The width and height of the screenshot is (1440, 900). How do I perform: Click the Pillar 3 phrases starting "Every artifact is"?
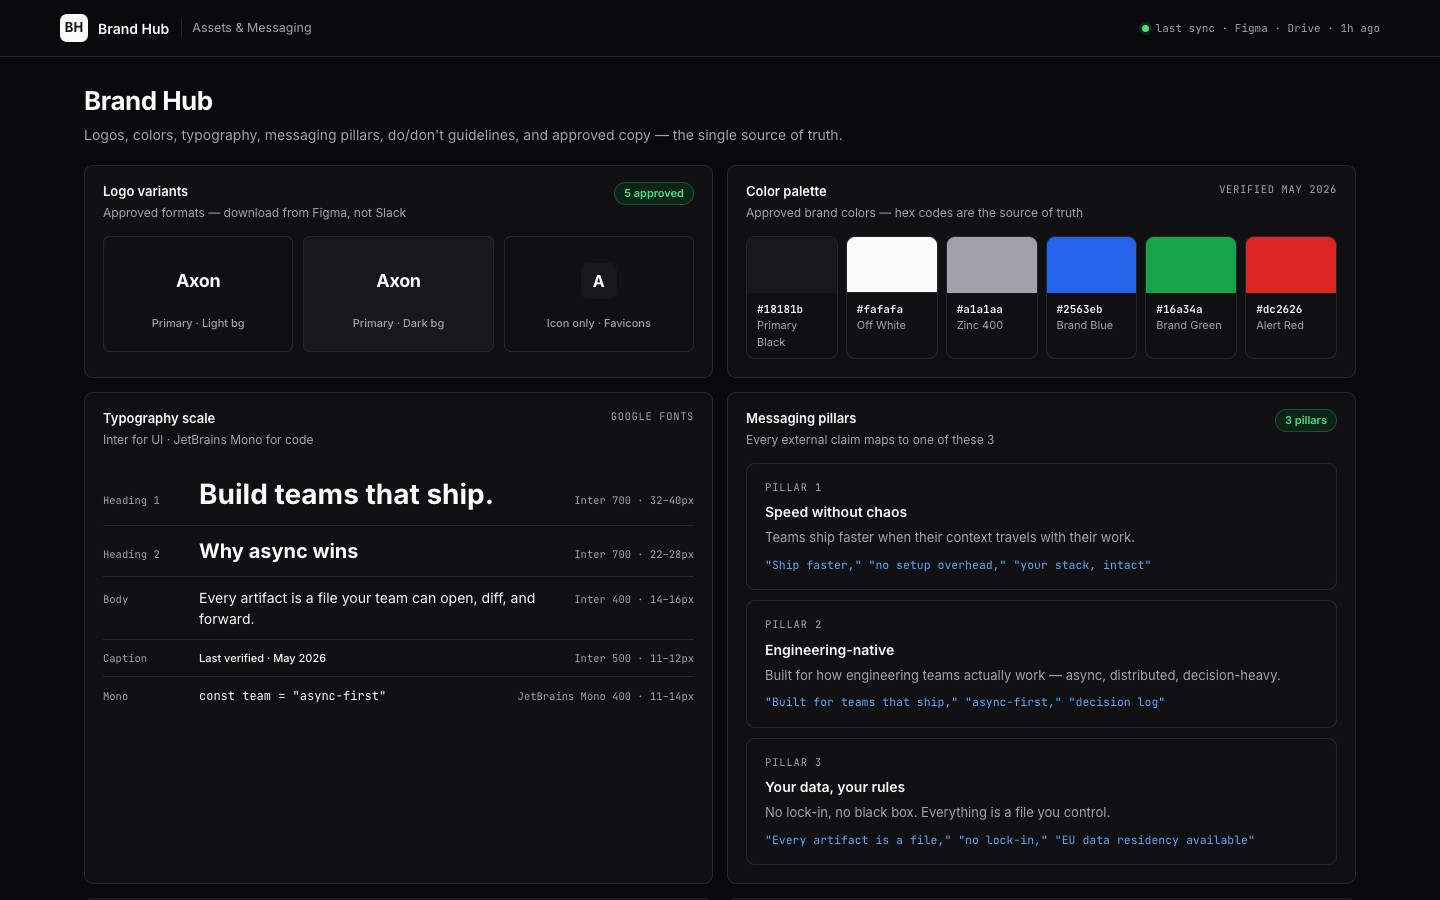tap(1009, 840)
